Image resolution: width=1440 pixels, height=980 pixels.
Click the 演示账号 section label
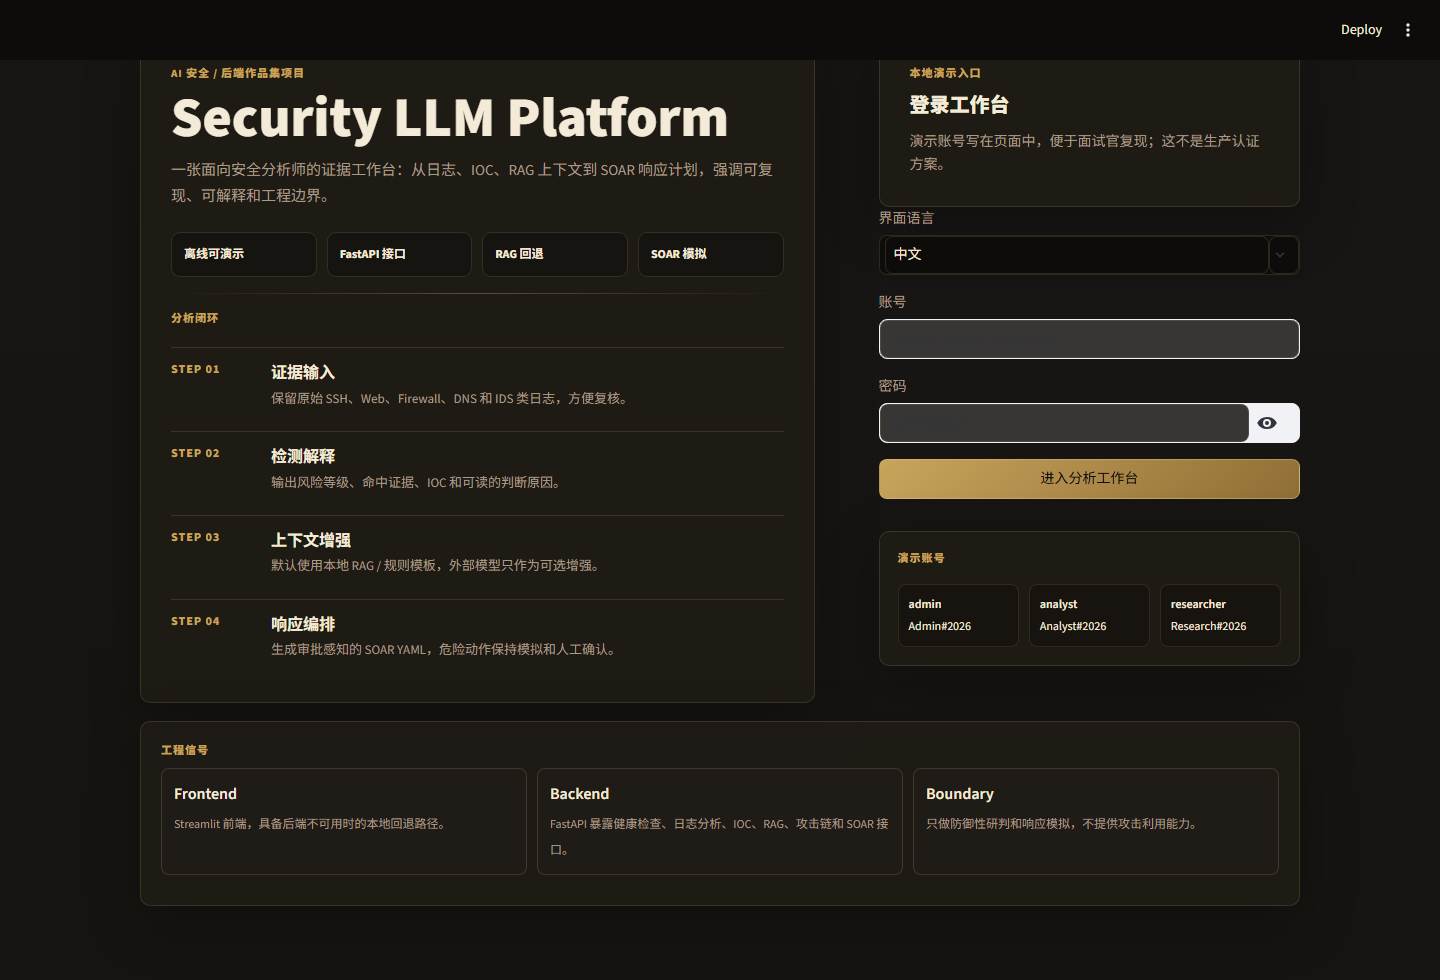tap(921, 558)
